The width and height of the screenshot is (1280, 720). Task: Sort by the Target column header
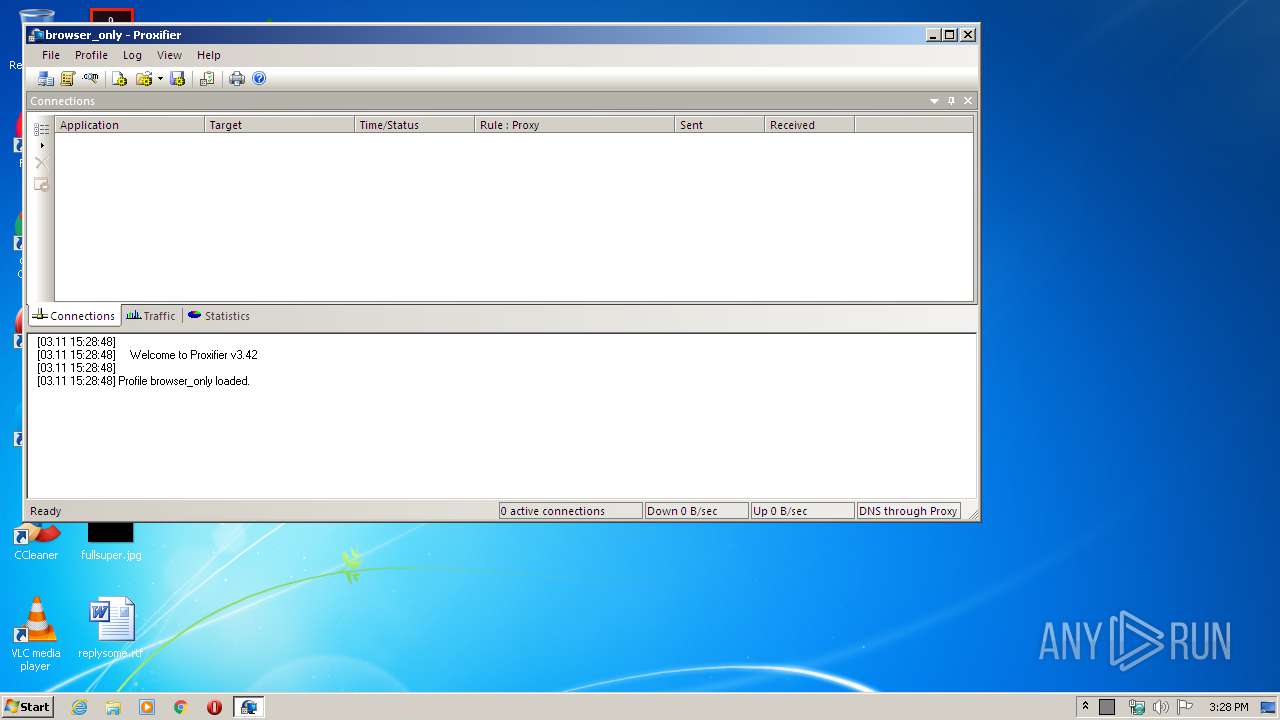point(279,125)
